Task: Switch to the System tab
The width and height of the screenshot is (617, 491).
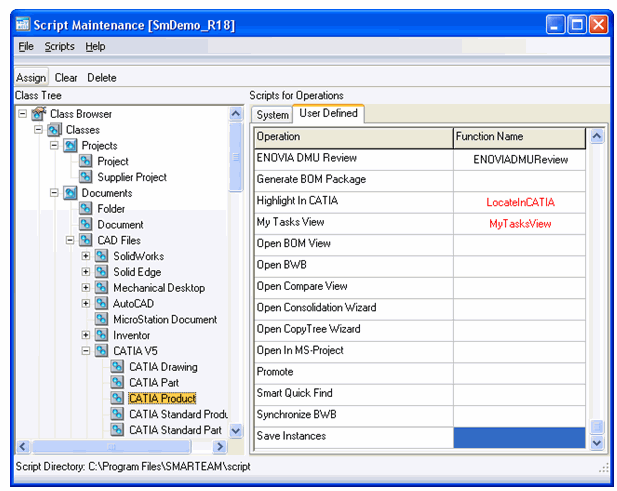Action: click(273, 115)
